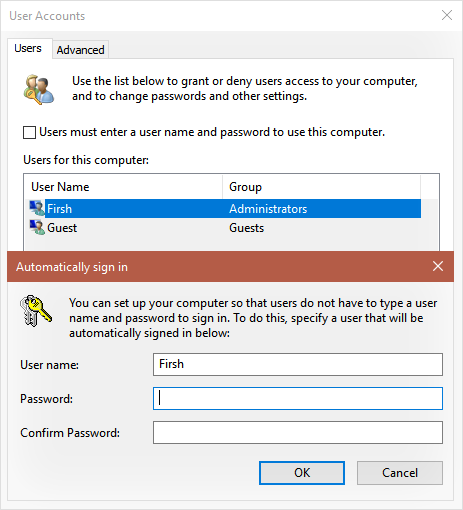The image size is (463, 510).
Task: Click the user accounts people icon
Action: (x=39, y=89)
